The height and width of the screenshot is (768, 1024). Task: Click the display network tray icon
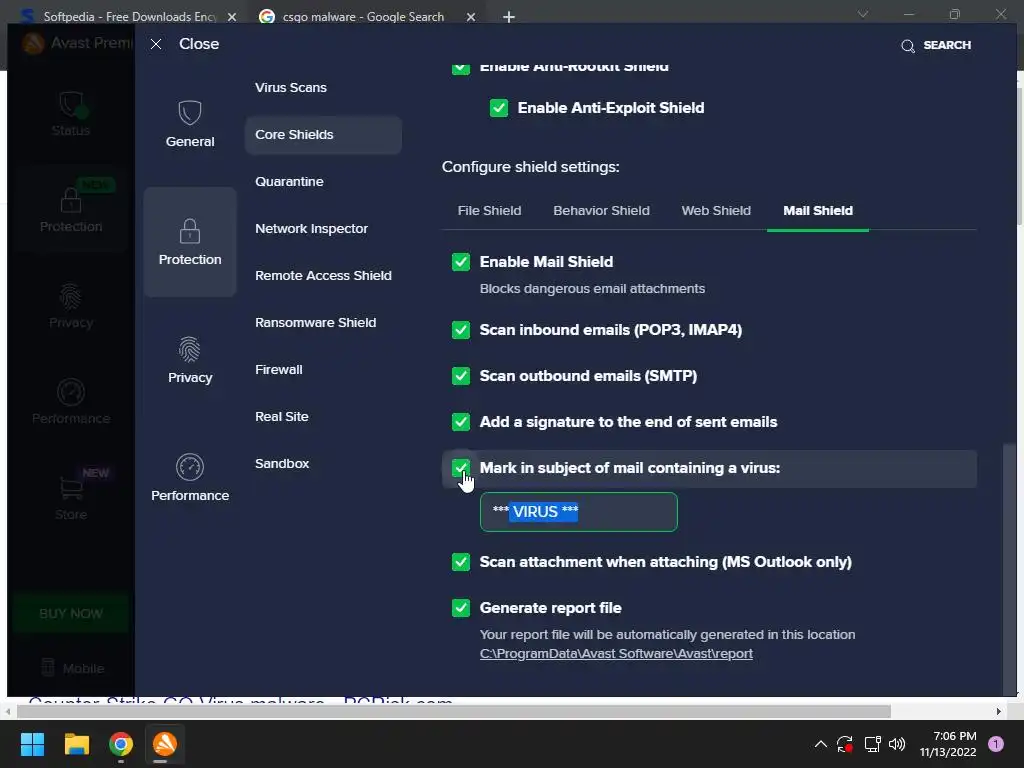(x=872, y=744)
